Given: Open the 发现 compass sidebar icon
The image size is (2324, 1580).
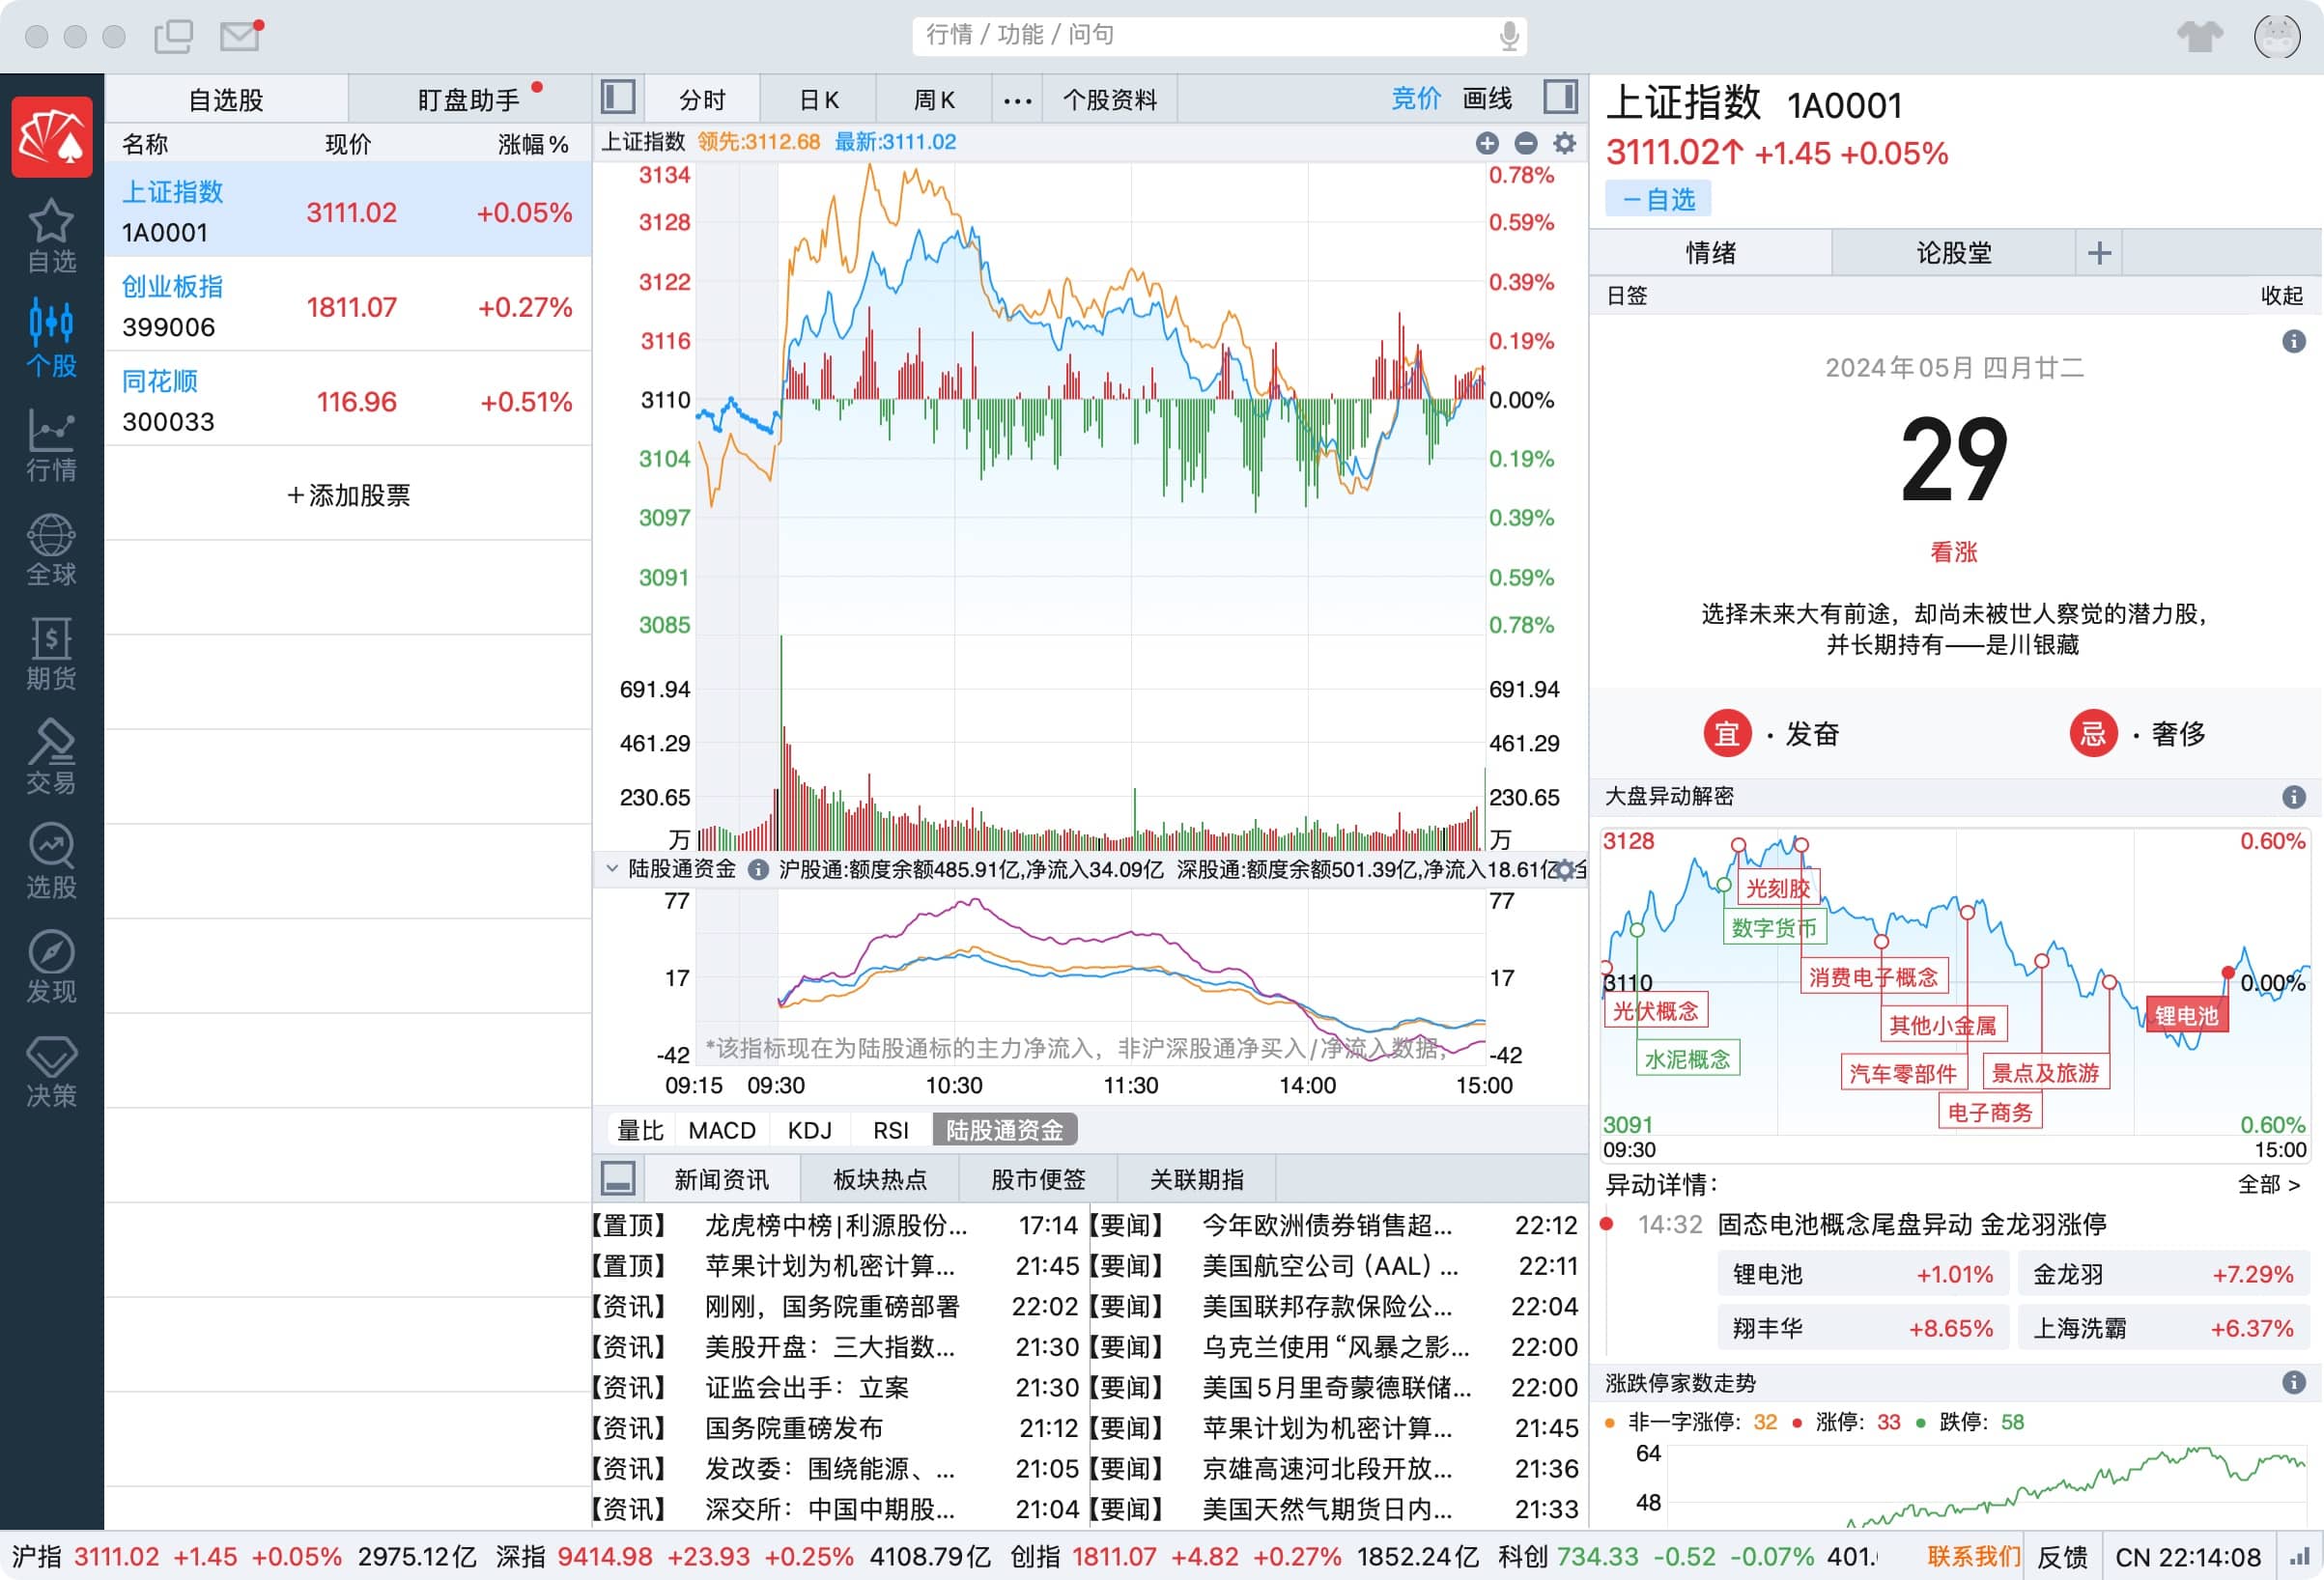Looking at the screenshot, I should point(51,966).
